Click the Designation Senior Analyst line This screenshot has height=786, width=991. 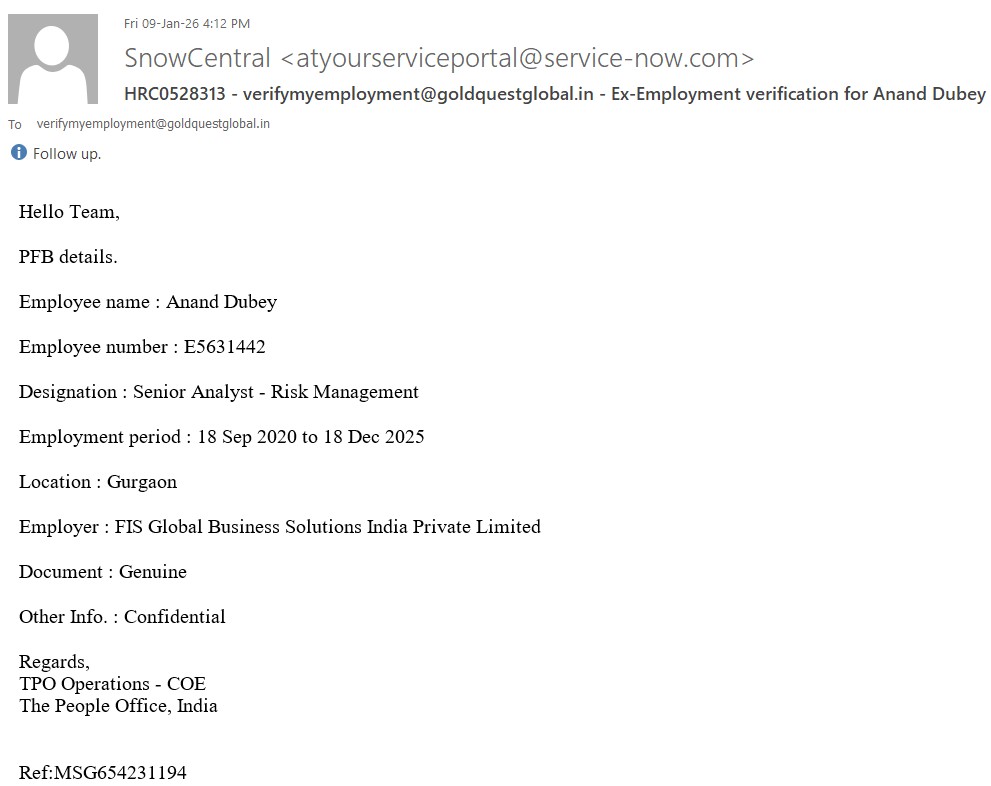(219, 392)
